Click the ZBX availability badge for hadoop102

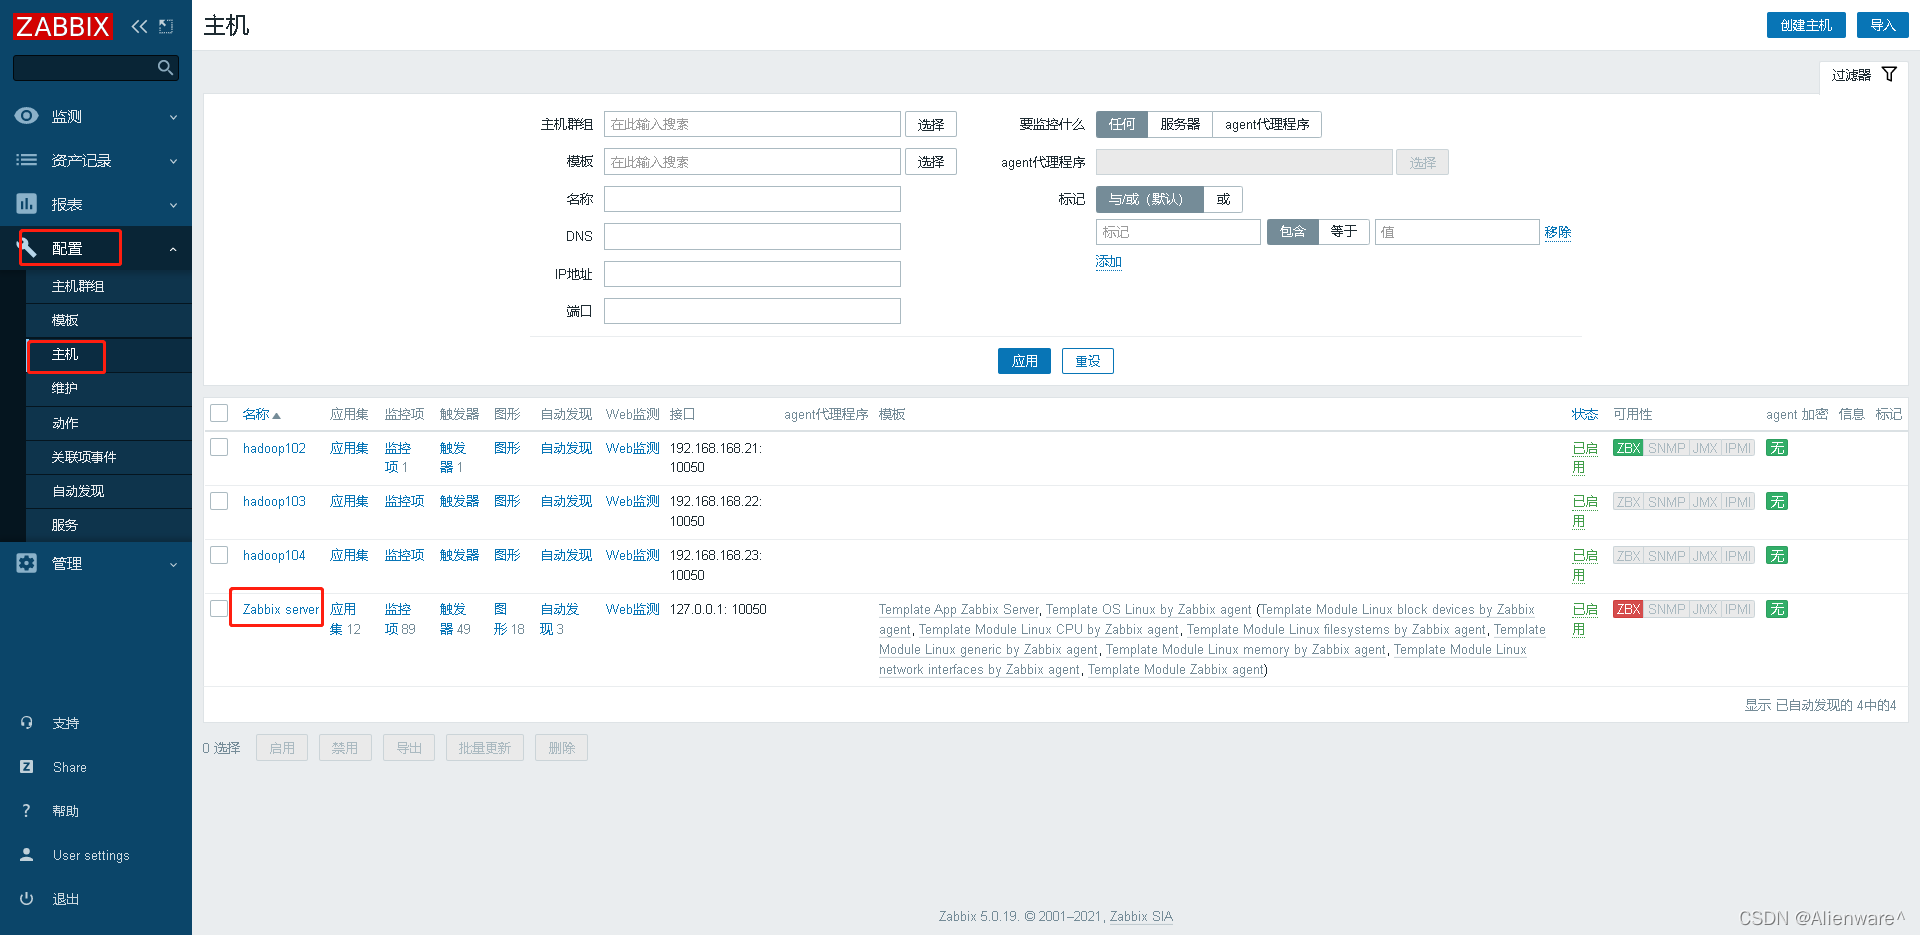point(1628,448)
